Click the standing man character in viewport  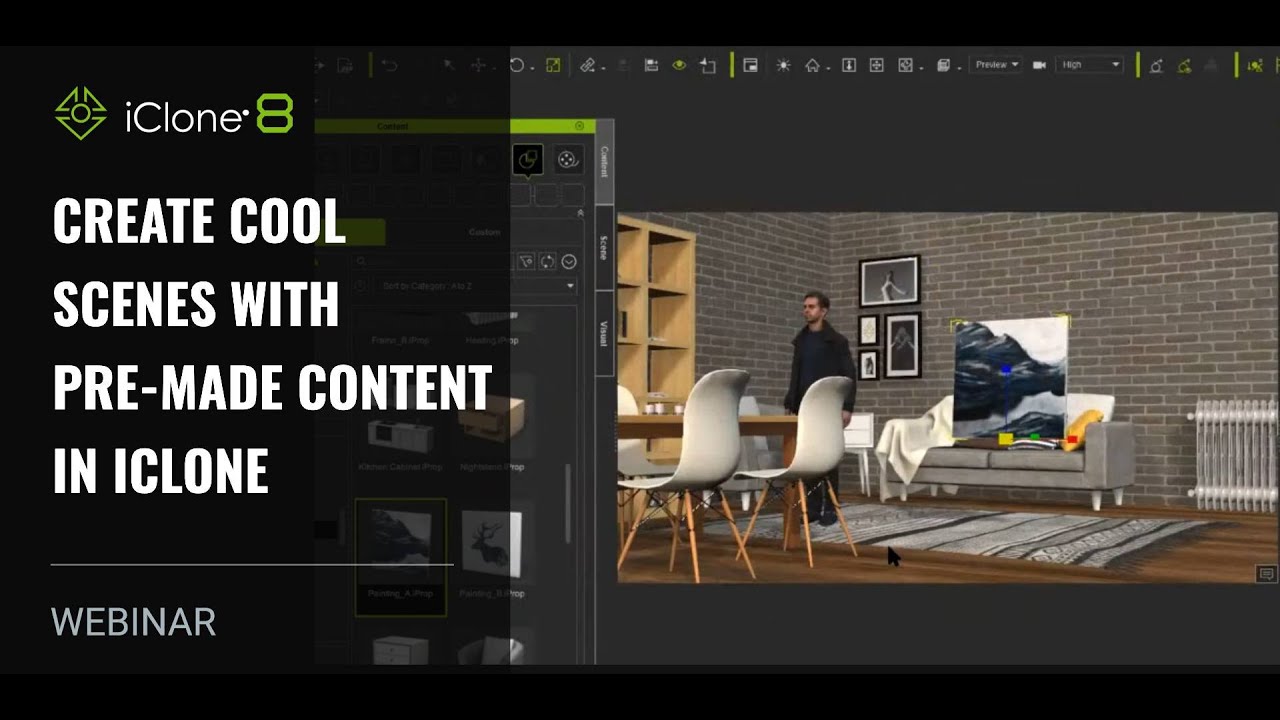(821, 405)
